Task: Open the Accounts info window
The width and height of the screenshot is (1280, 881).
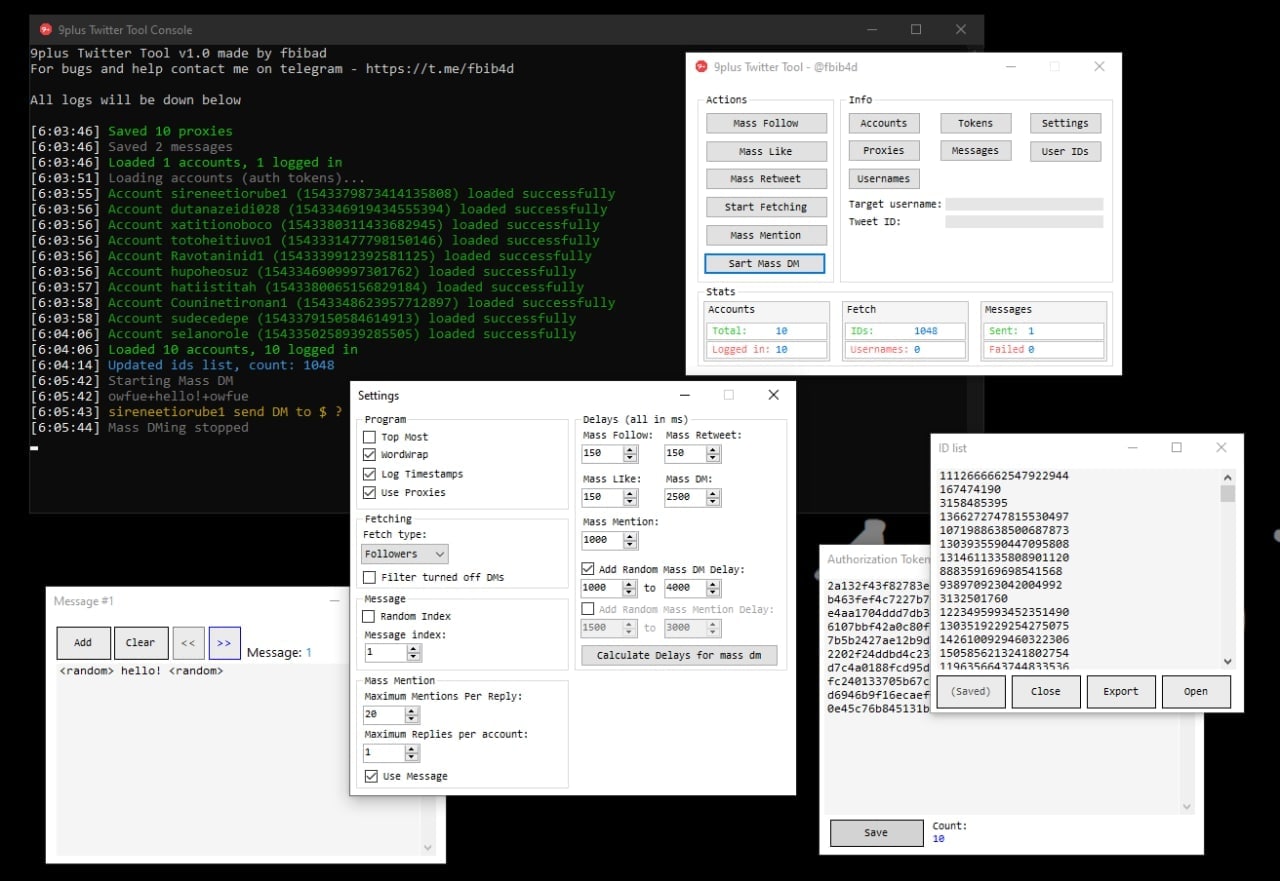Action: (884, 123)
